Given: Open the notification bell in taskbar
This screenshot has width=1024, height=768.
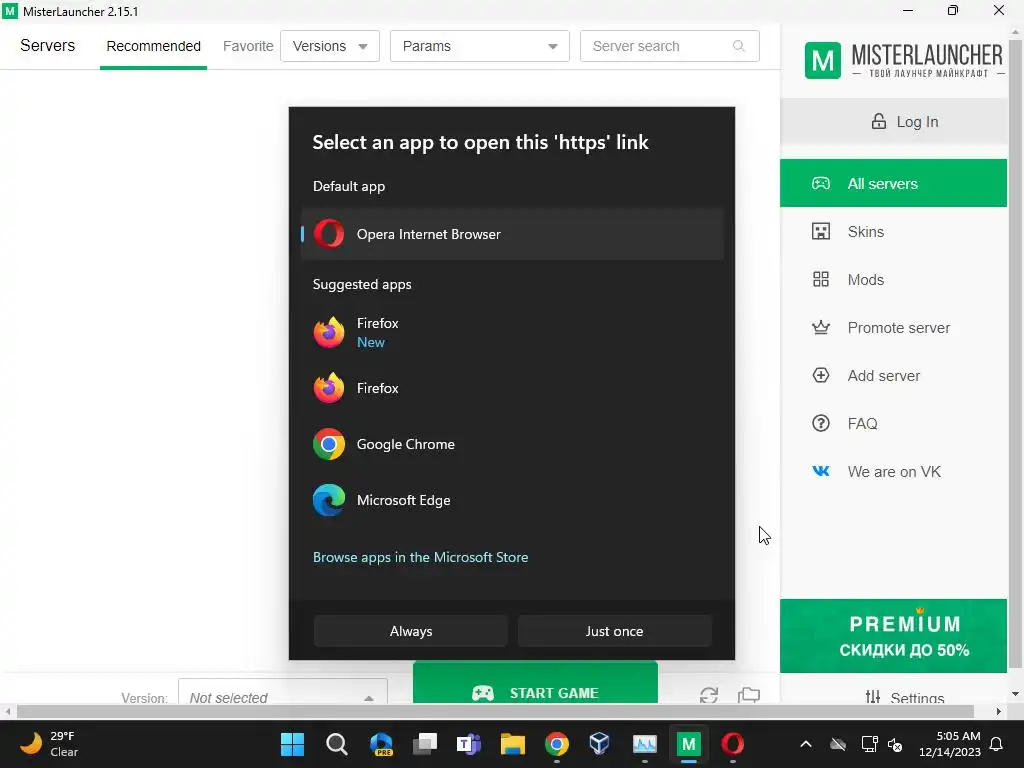Looking at the screenshot, I should 997,744.
